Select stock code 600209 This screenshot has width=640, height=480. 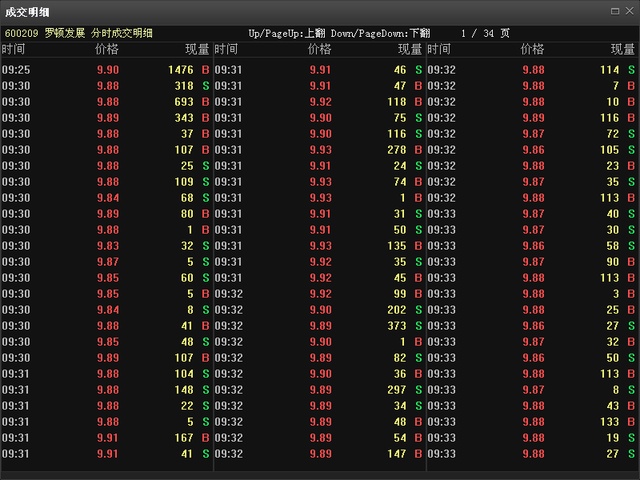tap(21, 33)
